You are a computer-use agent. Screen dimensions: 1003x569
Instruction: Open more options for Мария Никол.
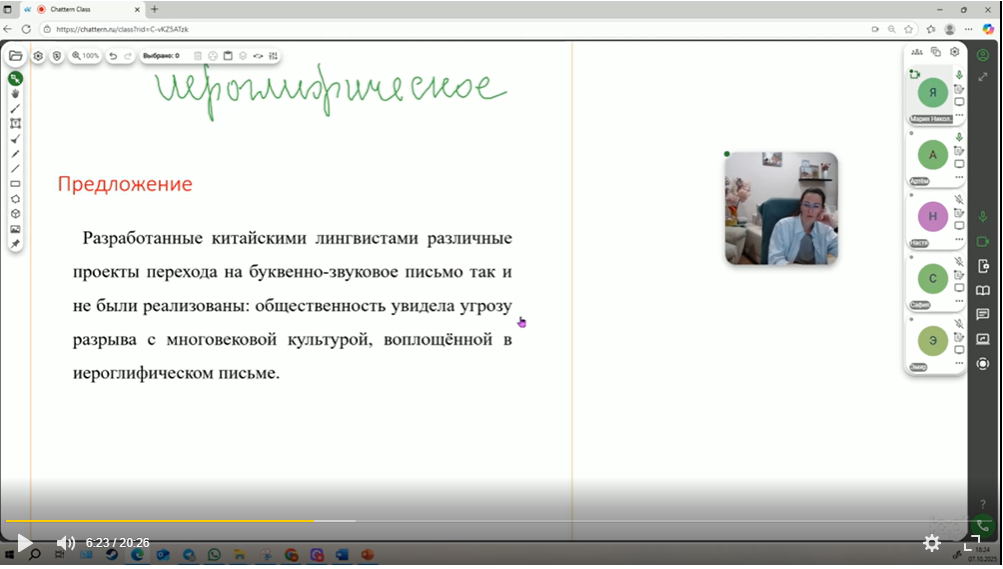pyautogui.click(x=959, y=115)
